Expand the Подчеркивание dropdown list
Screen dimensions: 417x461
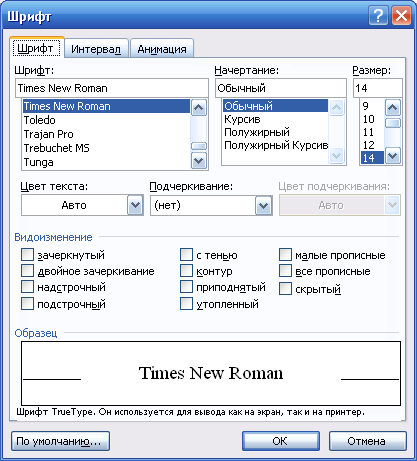tap(264, 205)
